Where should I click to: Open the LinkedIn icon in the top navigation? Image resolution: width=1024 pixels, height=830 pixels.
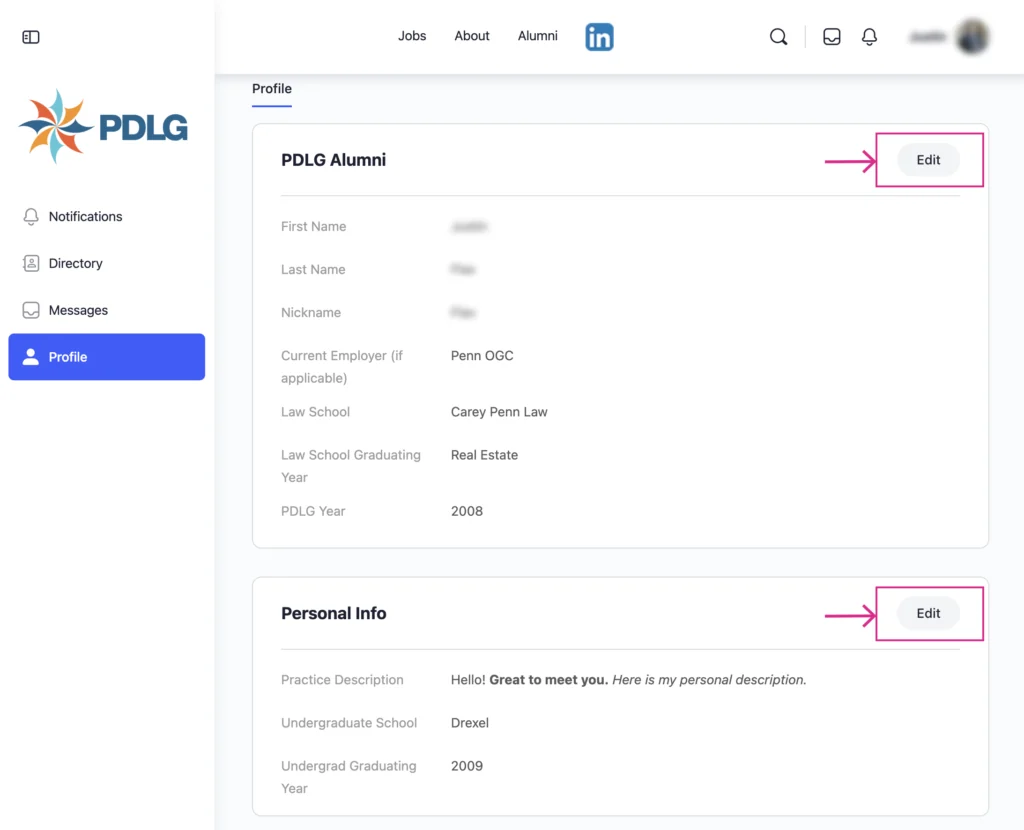(599, 36)
